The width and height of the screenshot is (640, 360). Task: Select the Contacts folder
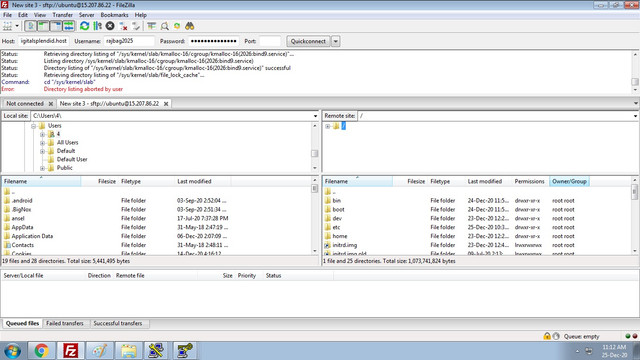click(22, 245)
